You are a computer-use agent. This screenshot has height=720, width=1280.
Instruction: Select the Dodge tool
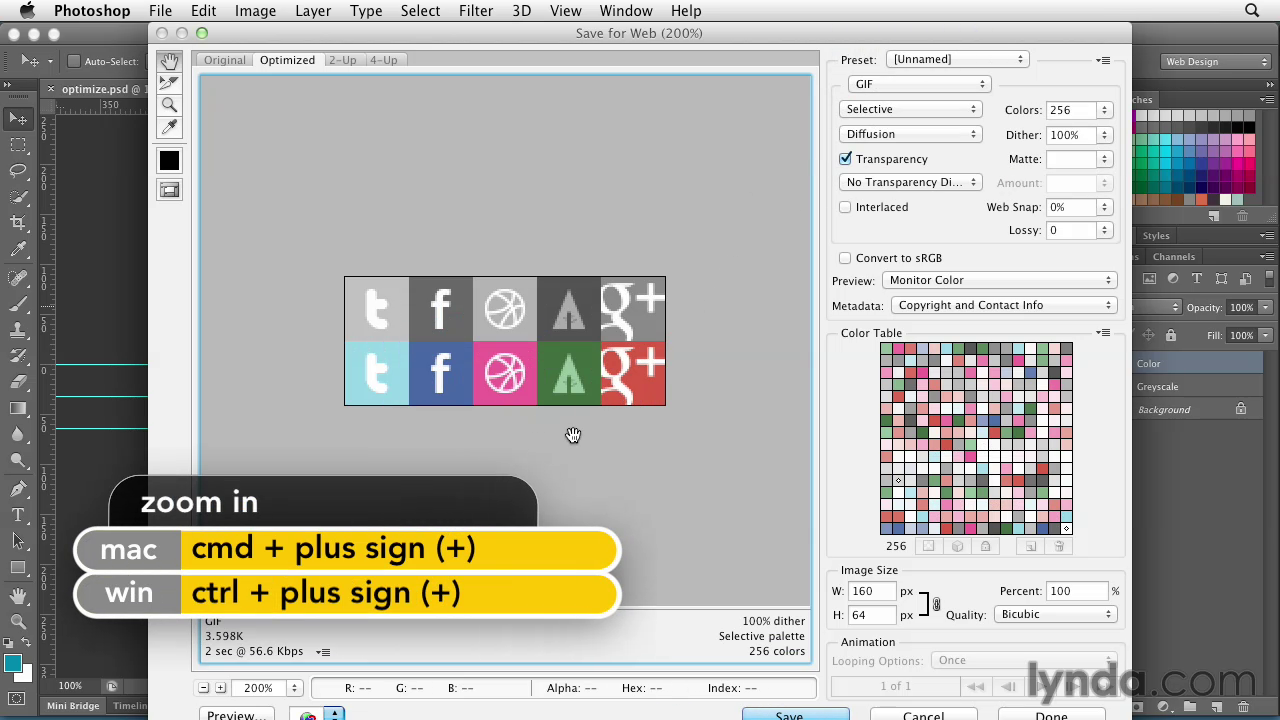point(18,461)
